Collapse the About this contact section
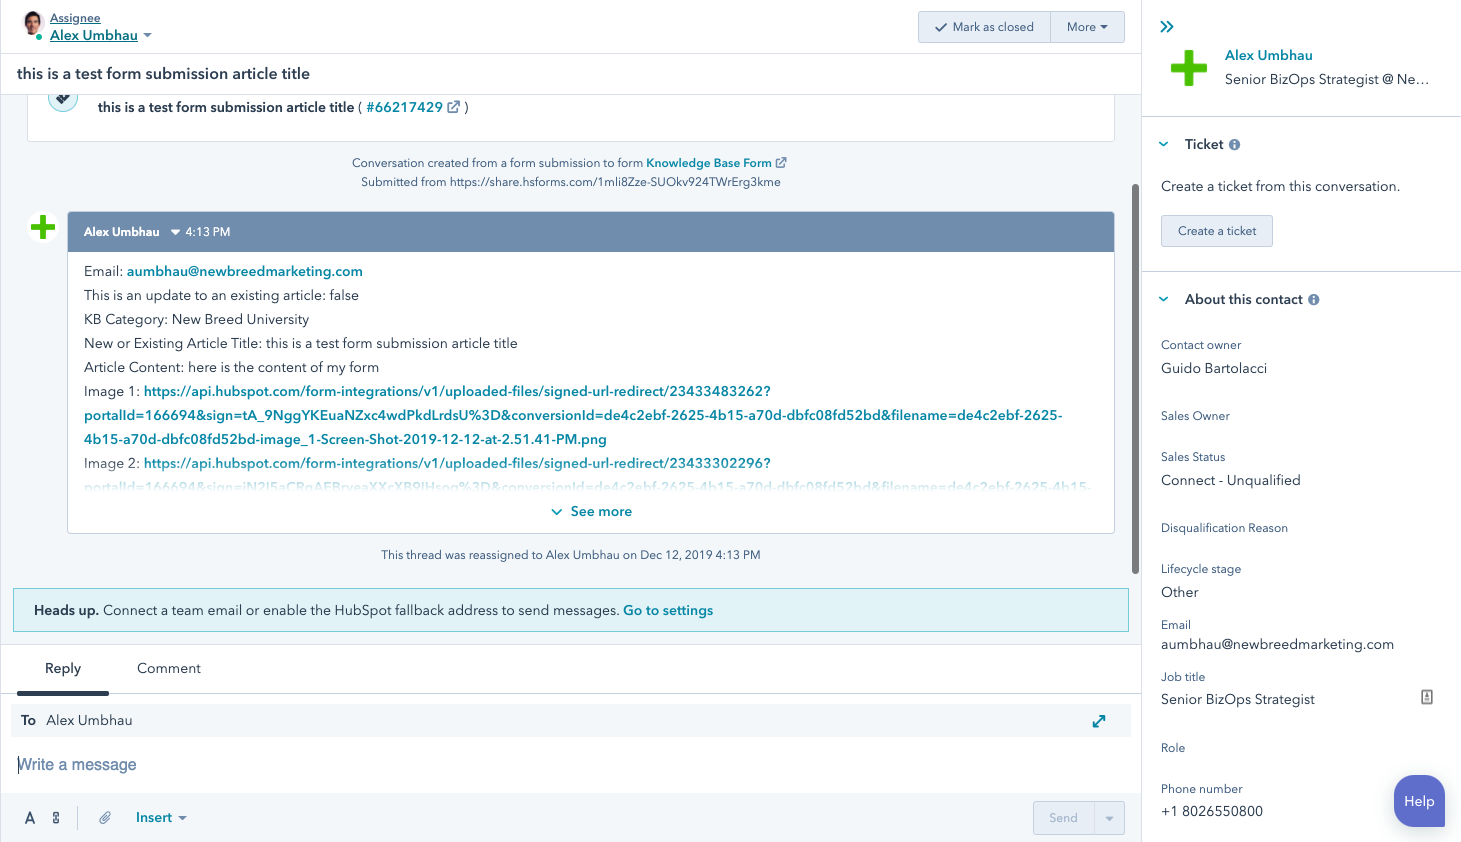Viewport: 1461px width, 842px height. click(1164, 300)
